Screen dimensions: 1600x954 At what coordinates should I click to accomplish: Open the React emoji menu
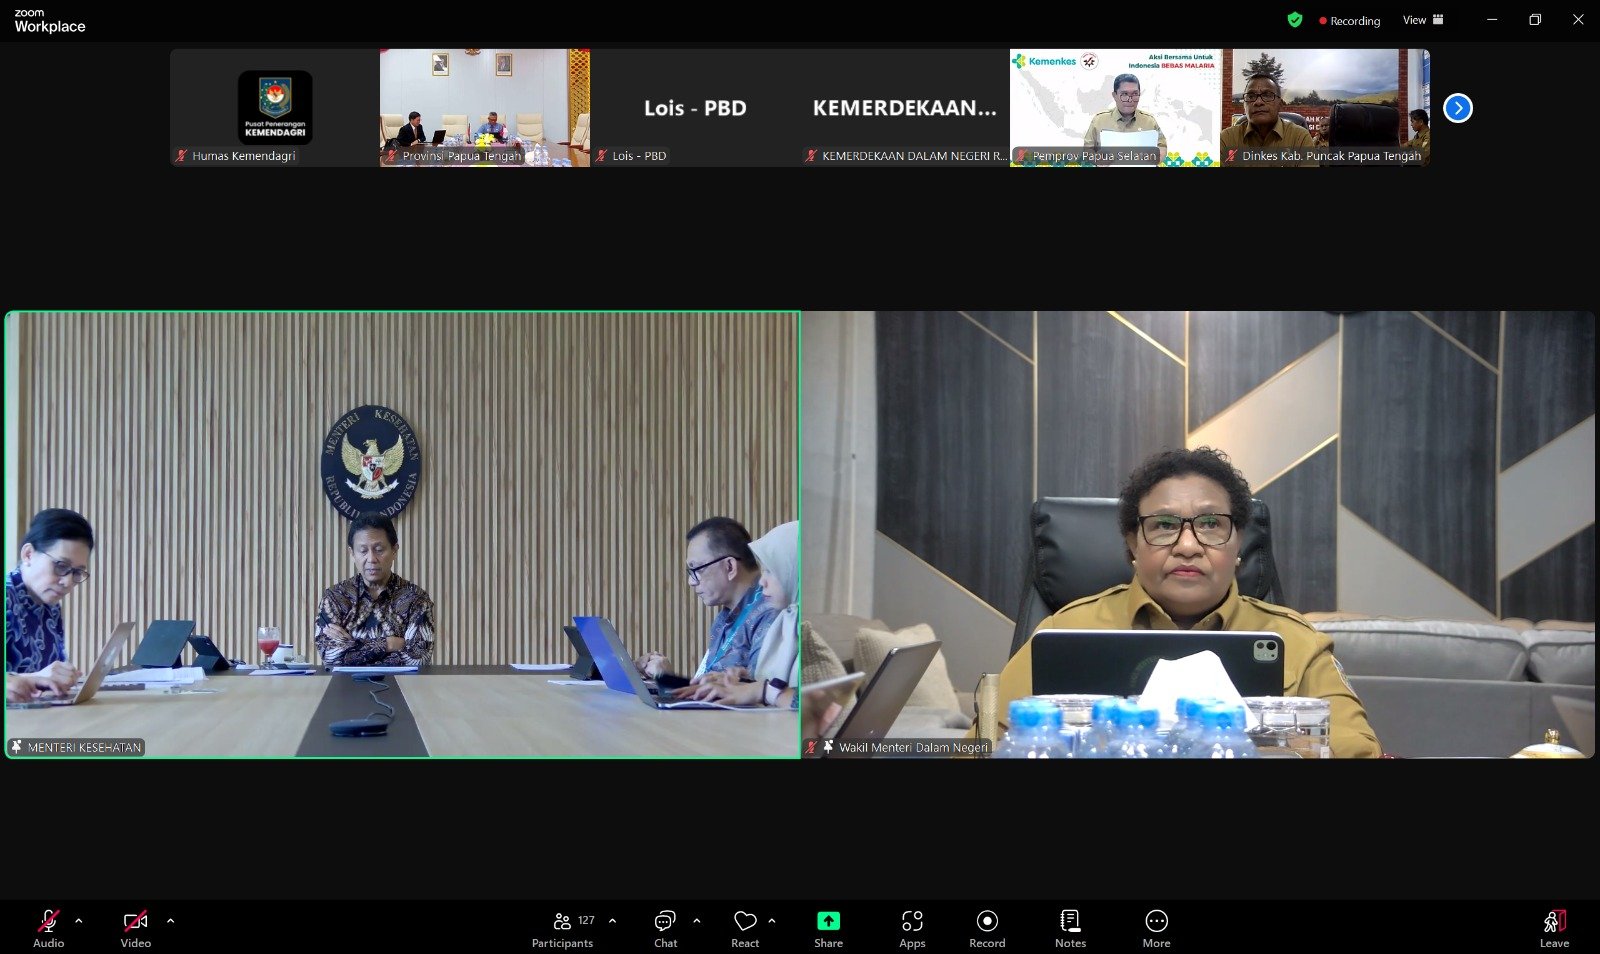tap(745, 927)
